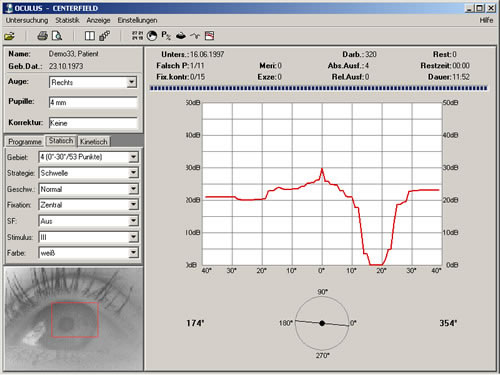The width and height of the screenshot is (500, 375).
Task: Open the Statistik menu
Action: (67, 20)
